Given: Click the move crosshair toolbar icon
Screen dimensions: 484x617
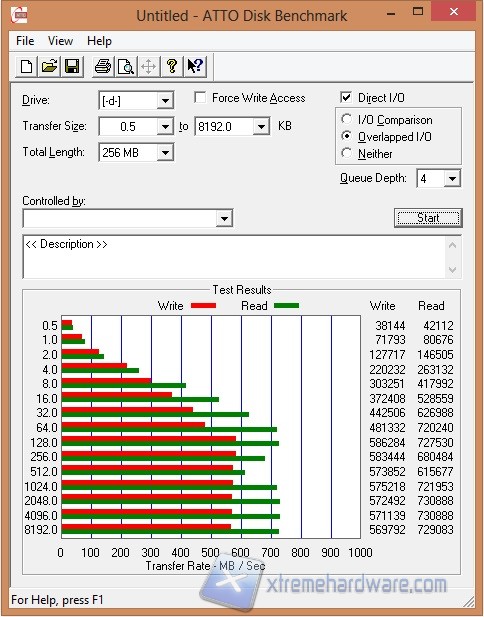Looking at the screenshot, I should coord(148,66).
